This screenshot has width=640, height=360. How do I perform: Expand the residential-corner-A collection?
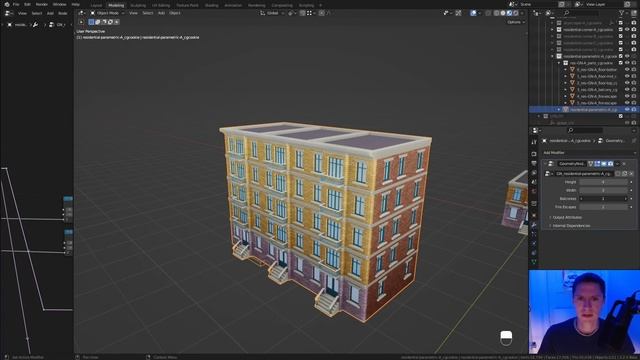(x=552, y=30)
